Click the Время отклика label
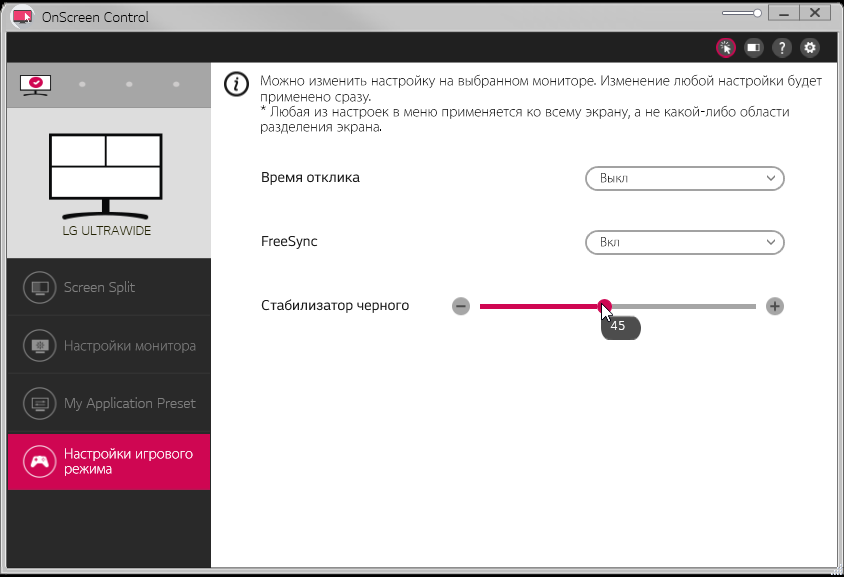 coord(310,178)
